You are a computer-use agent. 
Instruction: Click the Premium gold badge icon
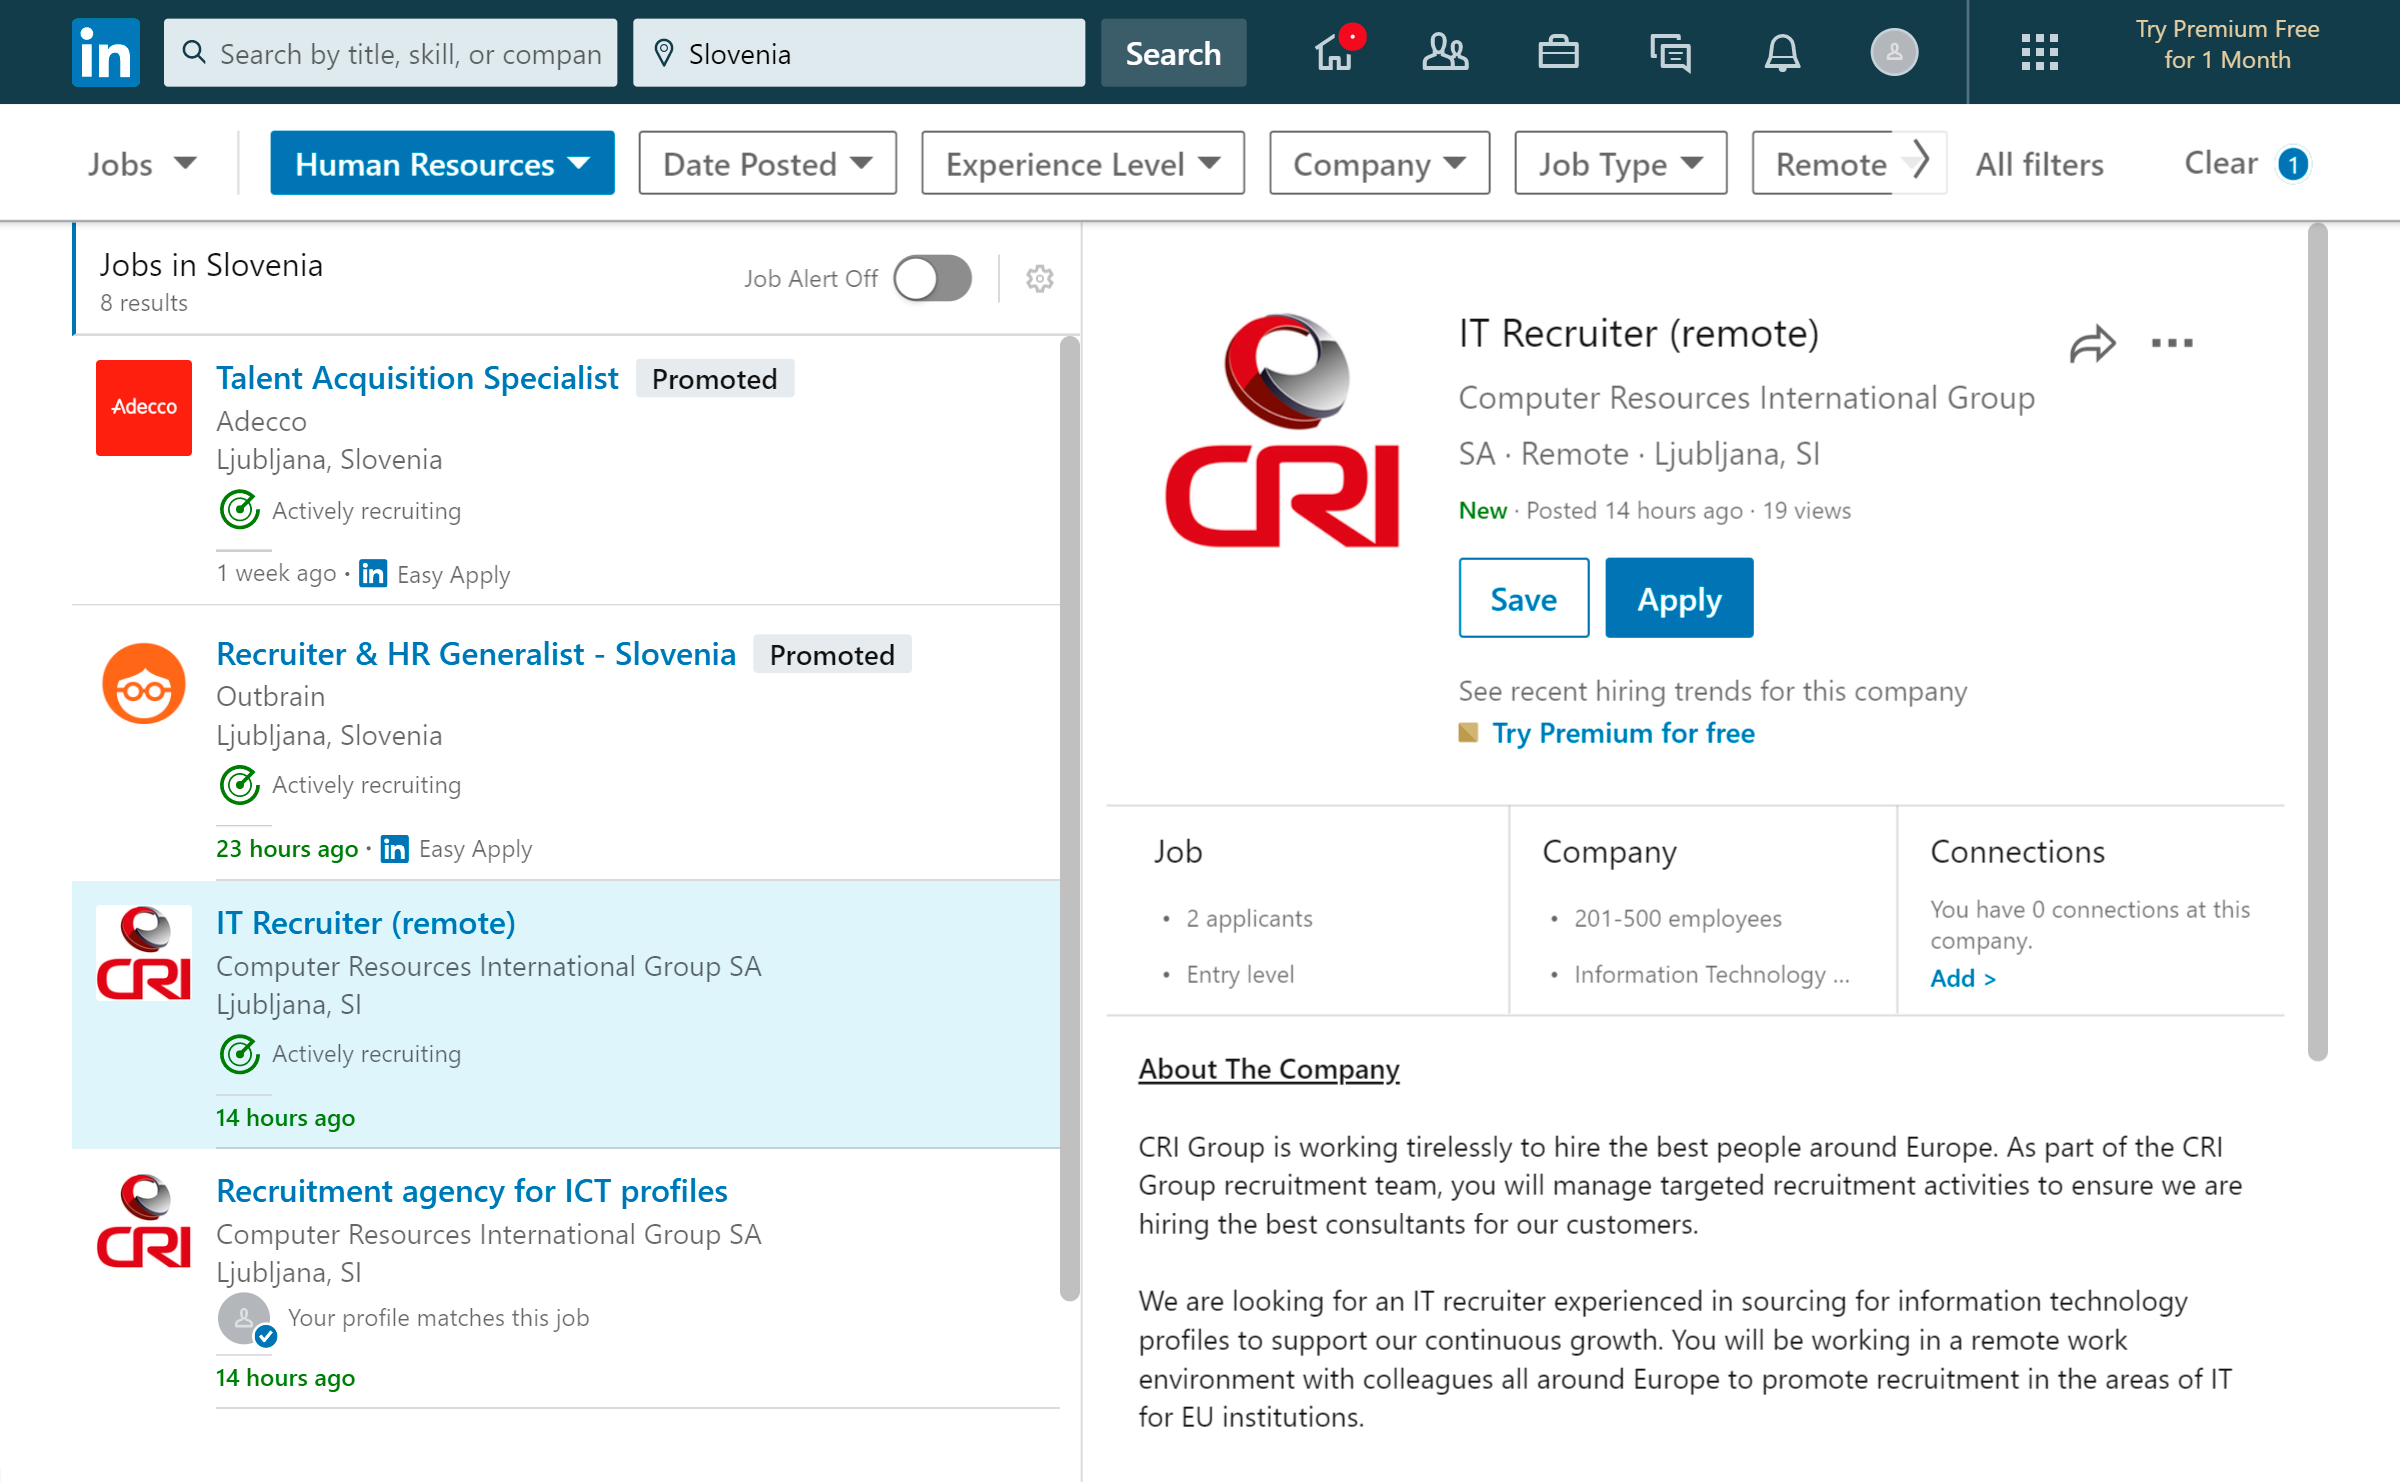tap(1468, 732)
